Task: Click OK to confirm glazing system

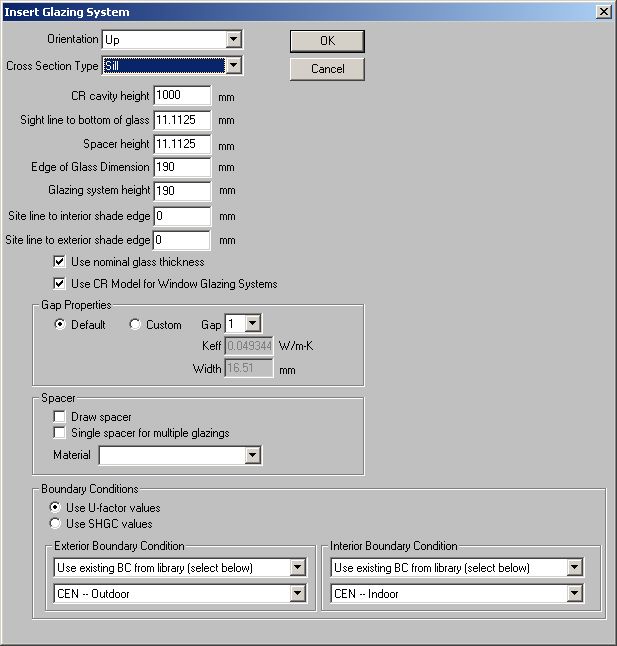Action: [327, 41]
